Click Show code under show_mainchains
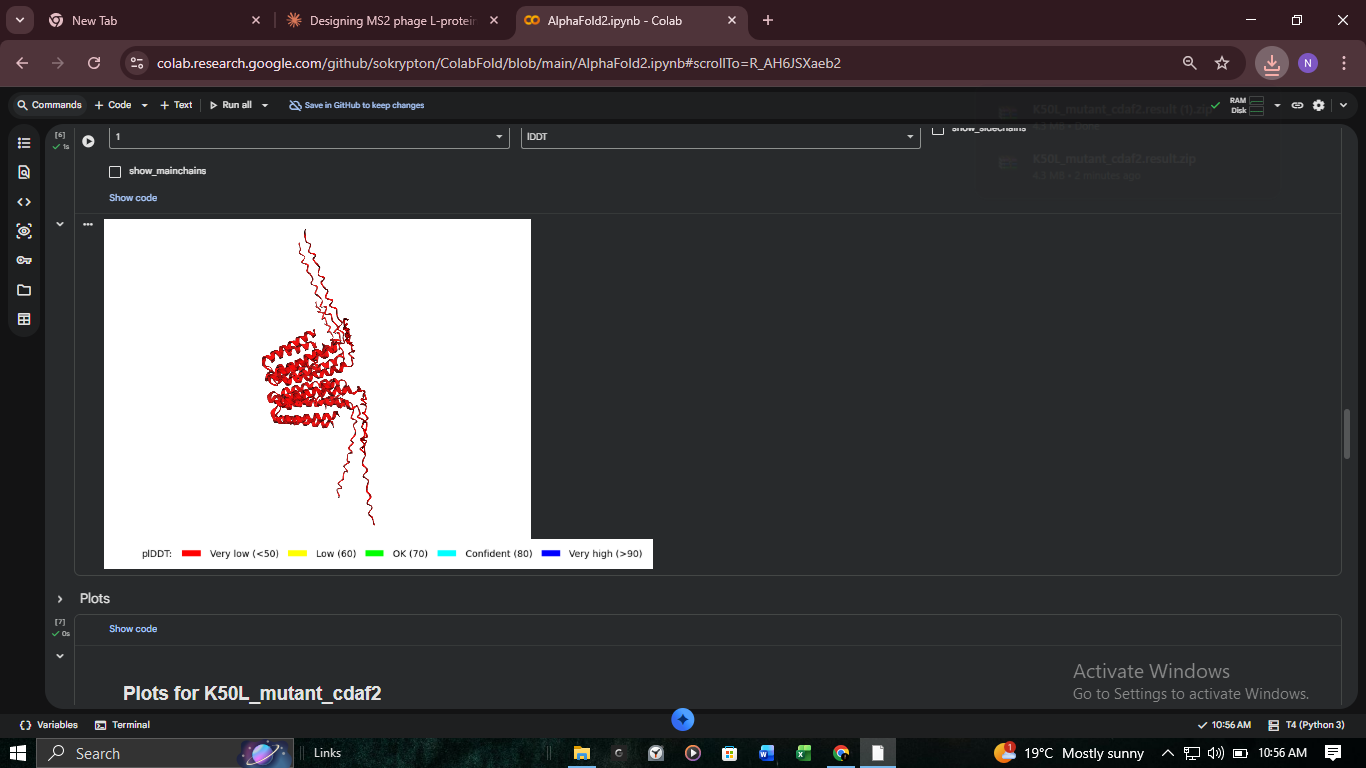This screenshot has height=768, width=1366. click(x=133, y=198)
